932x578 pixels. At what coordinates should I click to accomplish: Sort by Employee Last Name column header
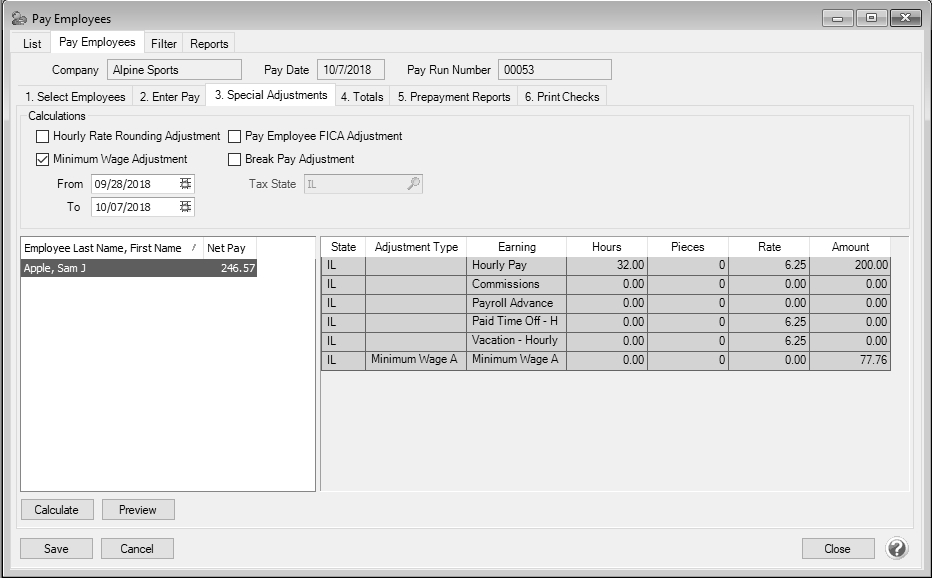103,248
